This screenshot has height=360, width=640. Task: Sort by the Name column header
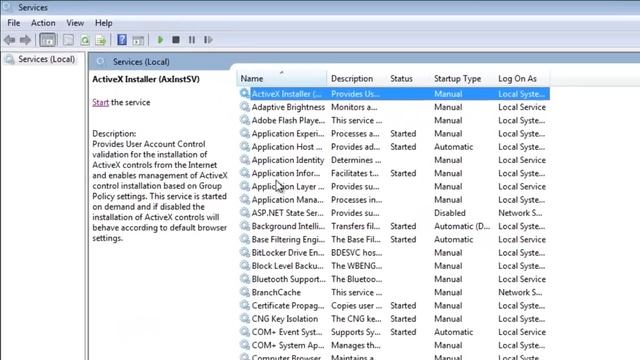coord(282,78)
